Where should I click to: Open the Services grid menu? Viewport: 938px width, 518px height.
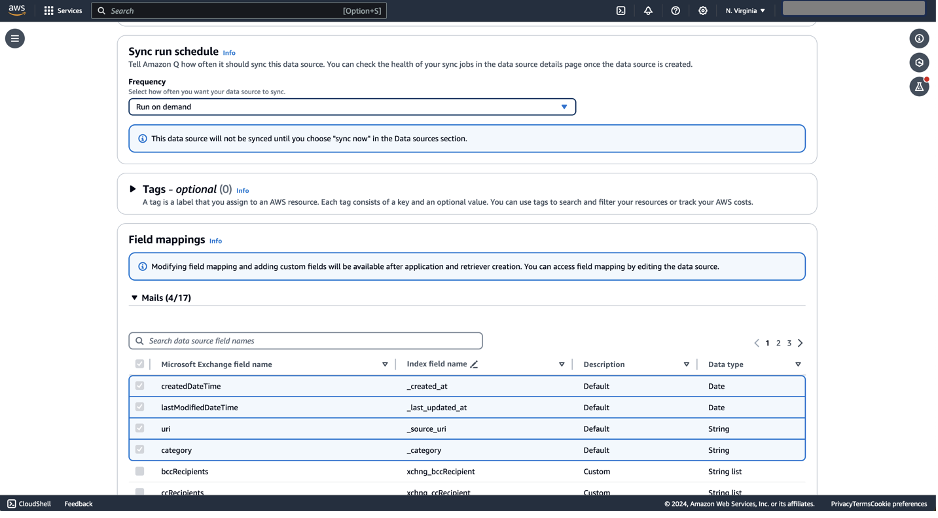63,11
